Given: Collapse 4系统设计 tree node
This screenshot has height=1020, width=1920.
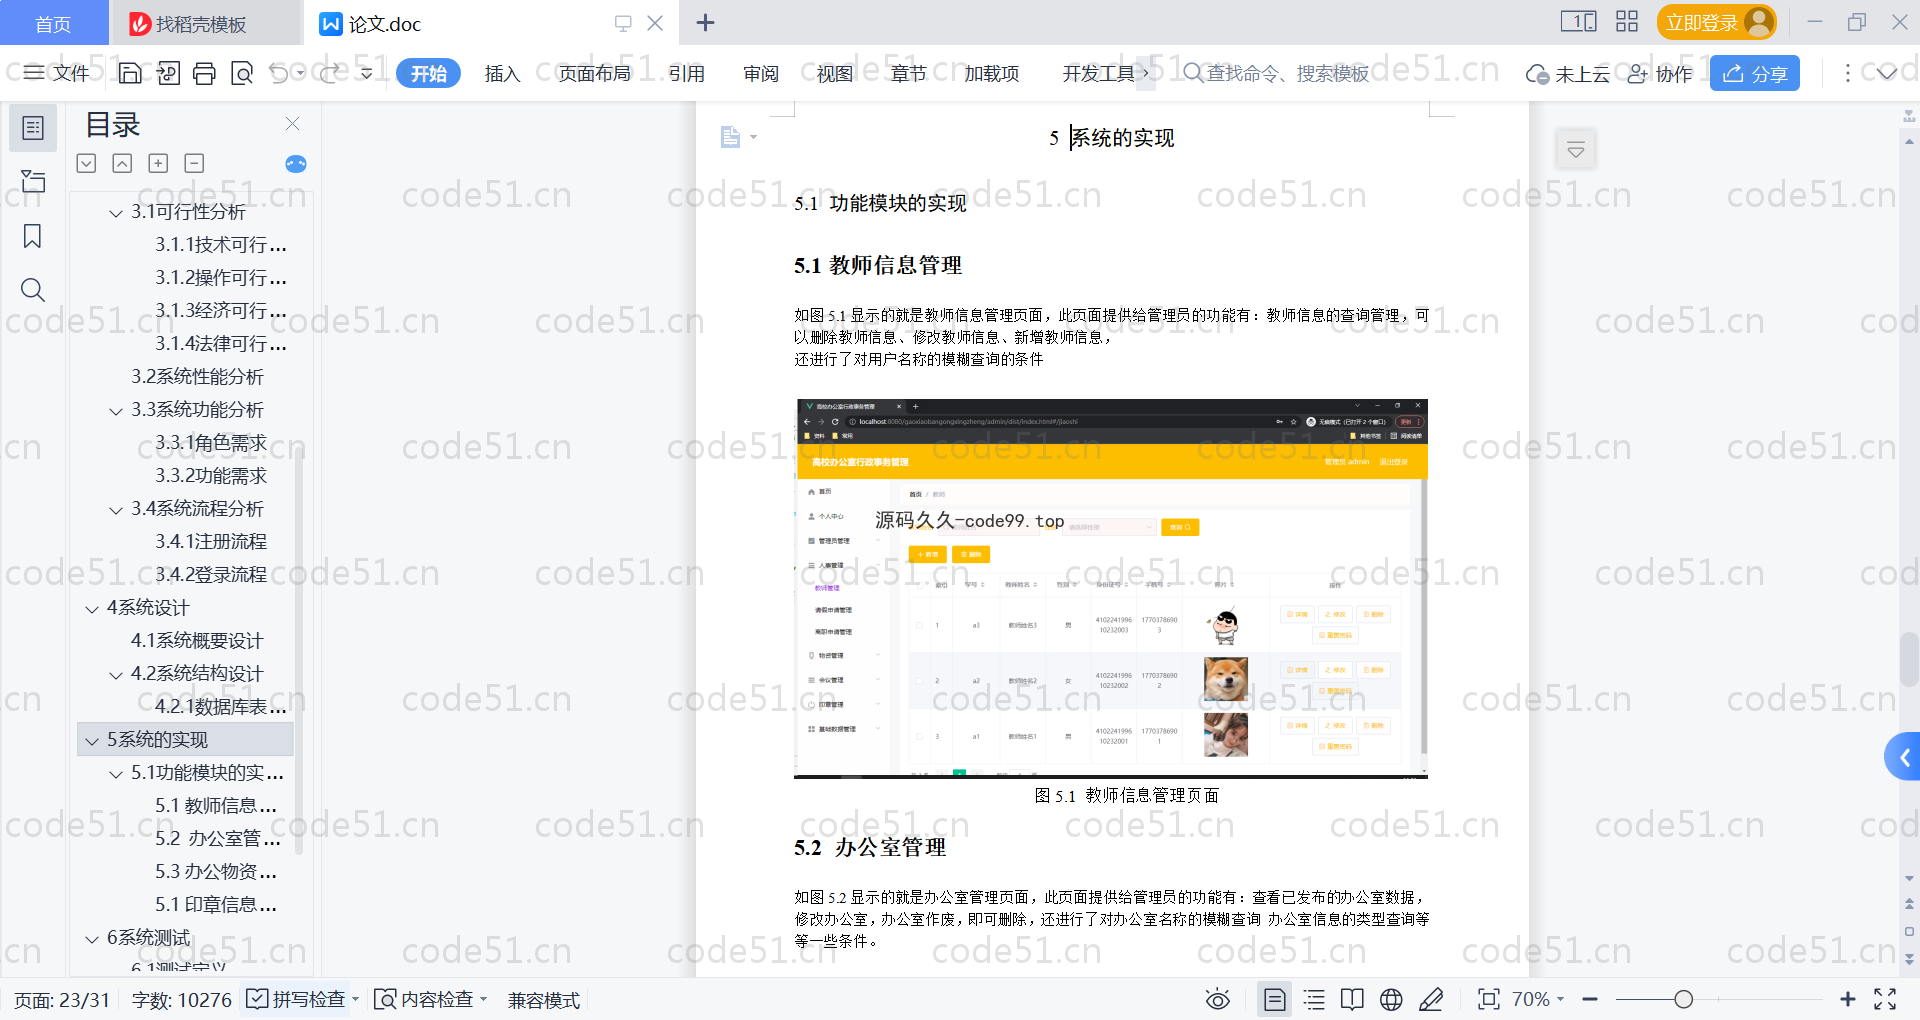Looking at the screenshot, I should pyautogui.click(x=92, y=608).
